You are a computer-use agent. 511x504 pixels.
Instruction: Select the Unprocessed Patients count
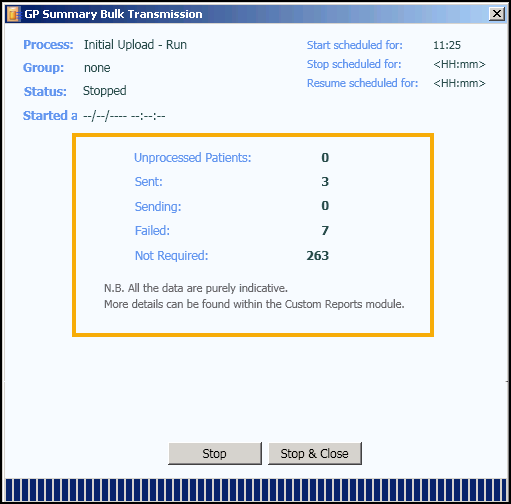(325, 157)
